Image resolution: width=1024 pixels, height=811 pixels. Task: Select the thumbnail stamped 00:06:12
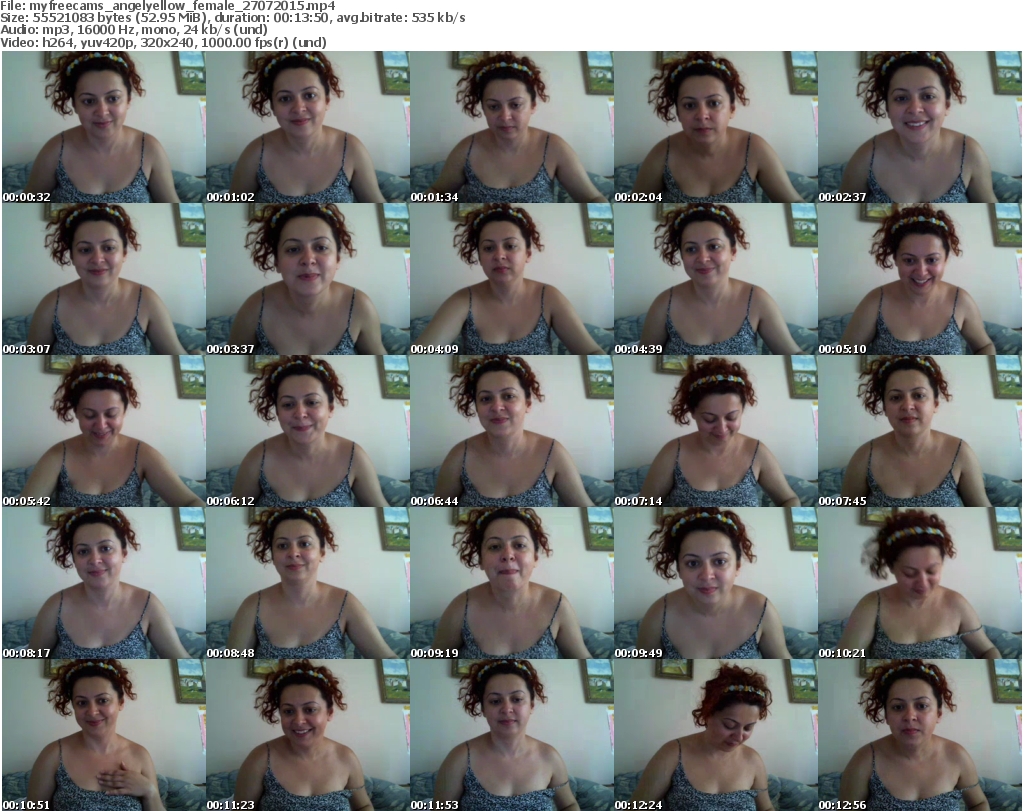point(308,431)
